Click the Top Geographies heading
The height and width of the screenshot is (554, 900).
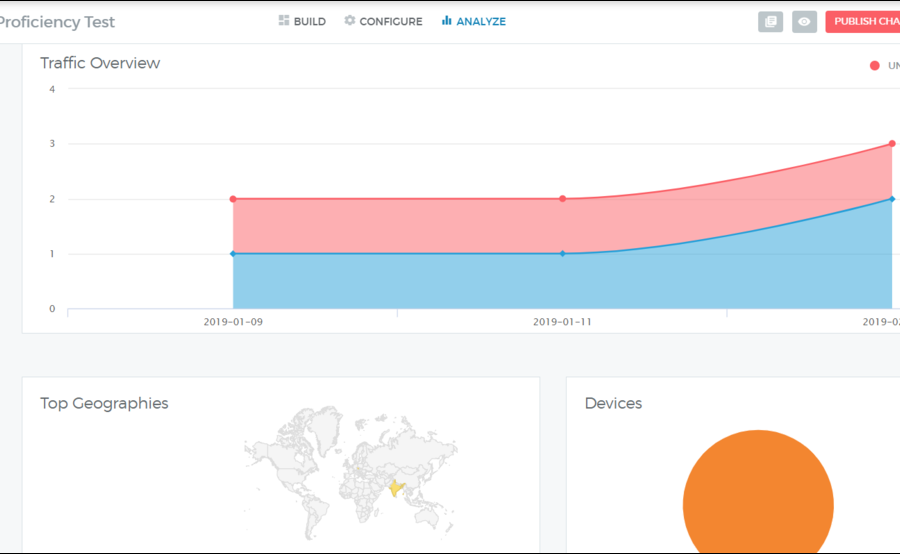(x=104, y=404)
